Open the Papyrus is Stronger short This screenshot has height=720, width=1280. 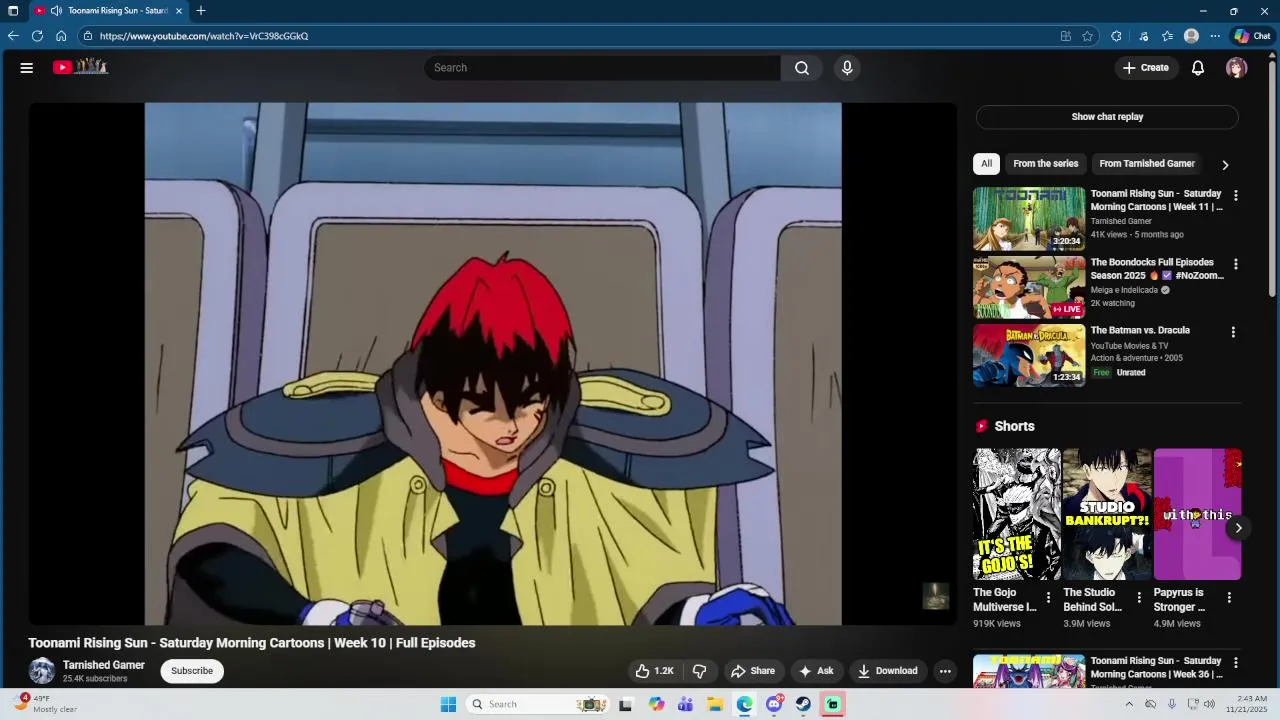click(1197, 514)
